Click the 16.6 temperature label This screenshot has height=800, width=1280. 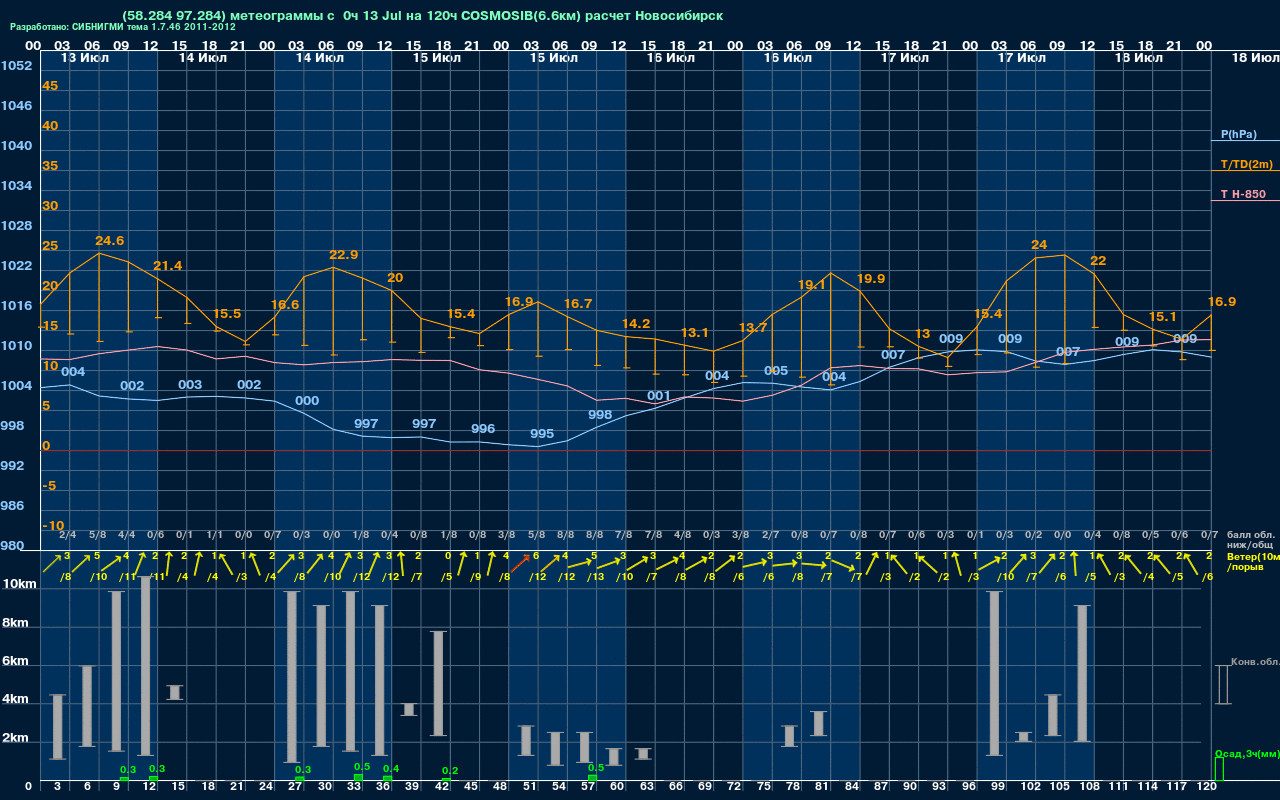click(x=285, y=305)
